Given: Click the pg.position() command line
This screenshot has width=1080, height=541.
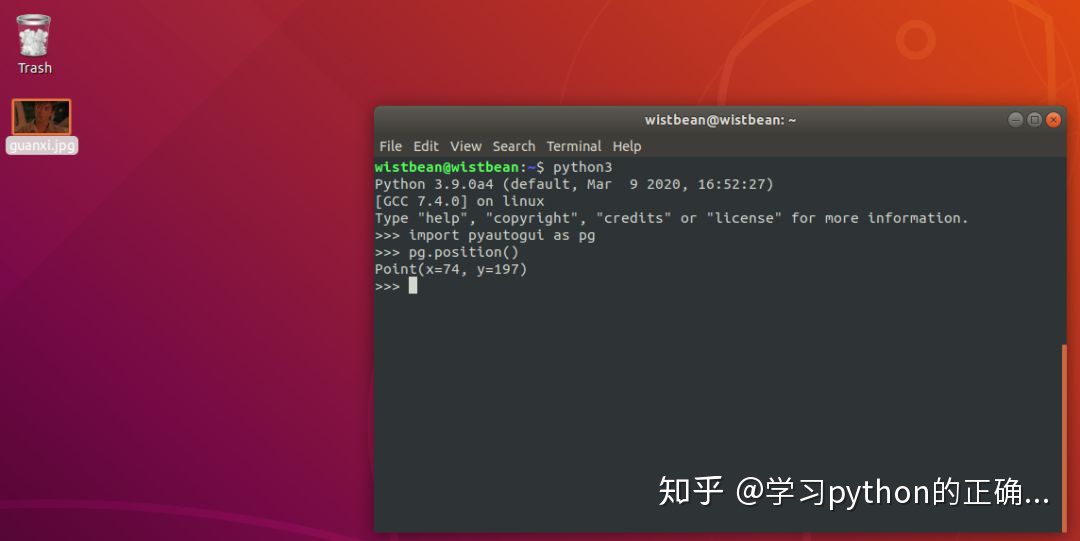Looking at the screenshot, I should point(447,252).
